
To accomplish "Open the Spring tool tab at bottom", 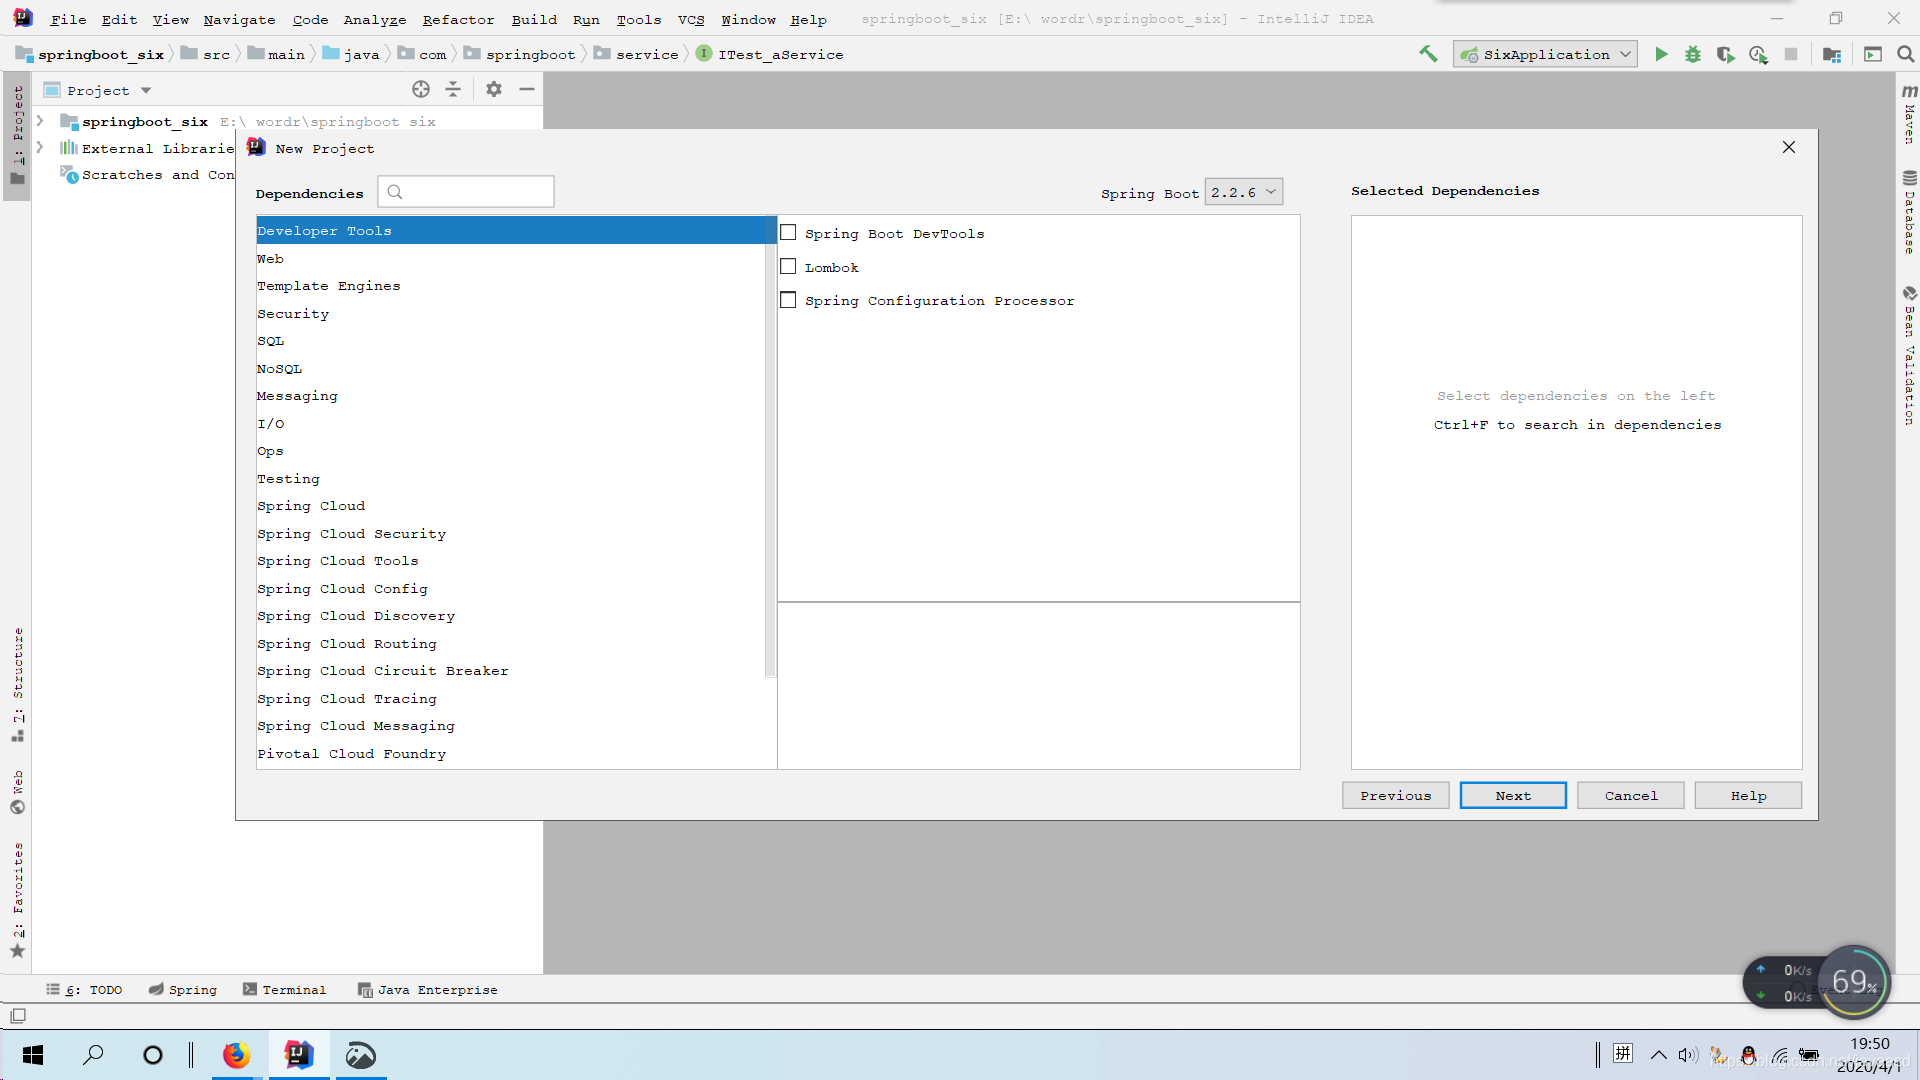I will click(182, 990).
